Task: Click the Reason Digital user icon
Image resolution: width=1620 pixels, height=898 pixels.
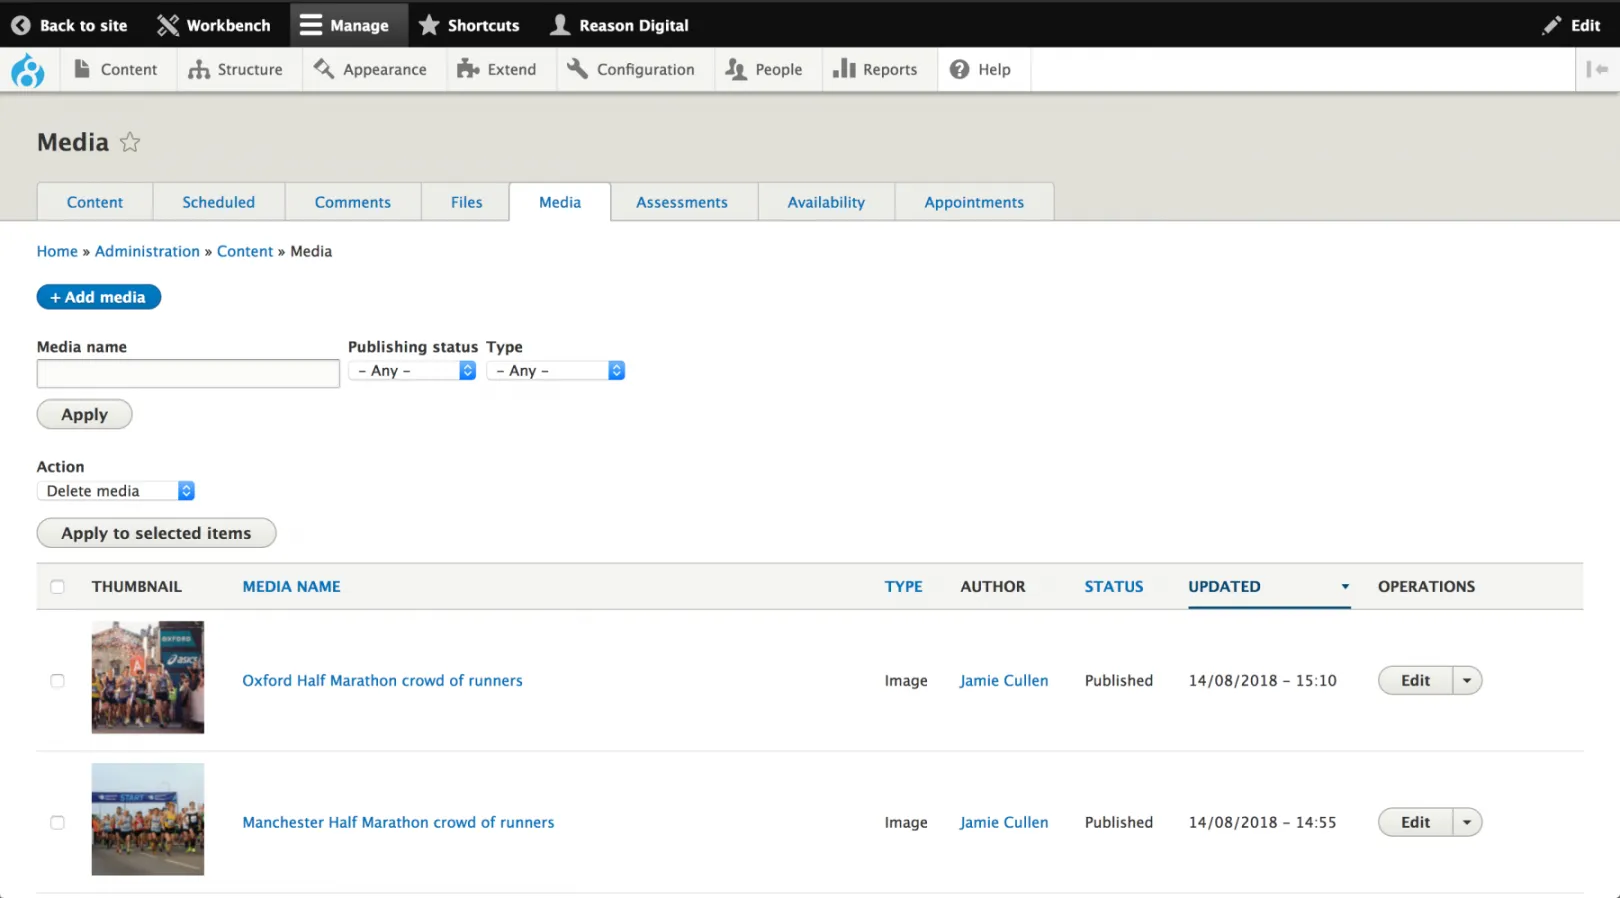Action: pos(560,25)
